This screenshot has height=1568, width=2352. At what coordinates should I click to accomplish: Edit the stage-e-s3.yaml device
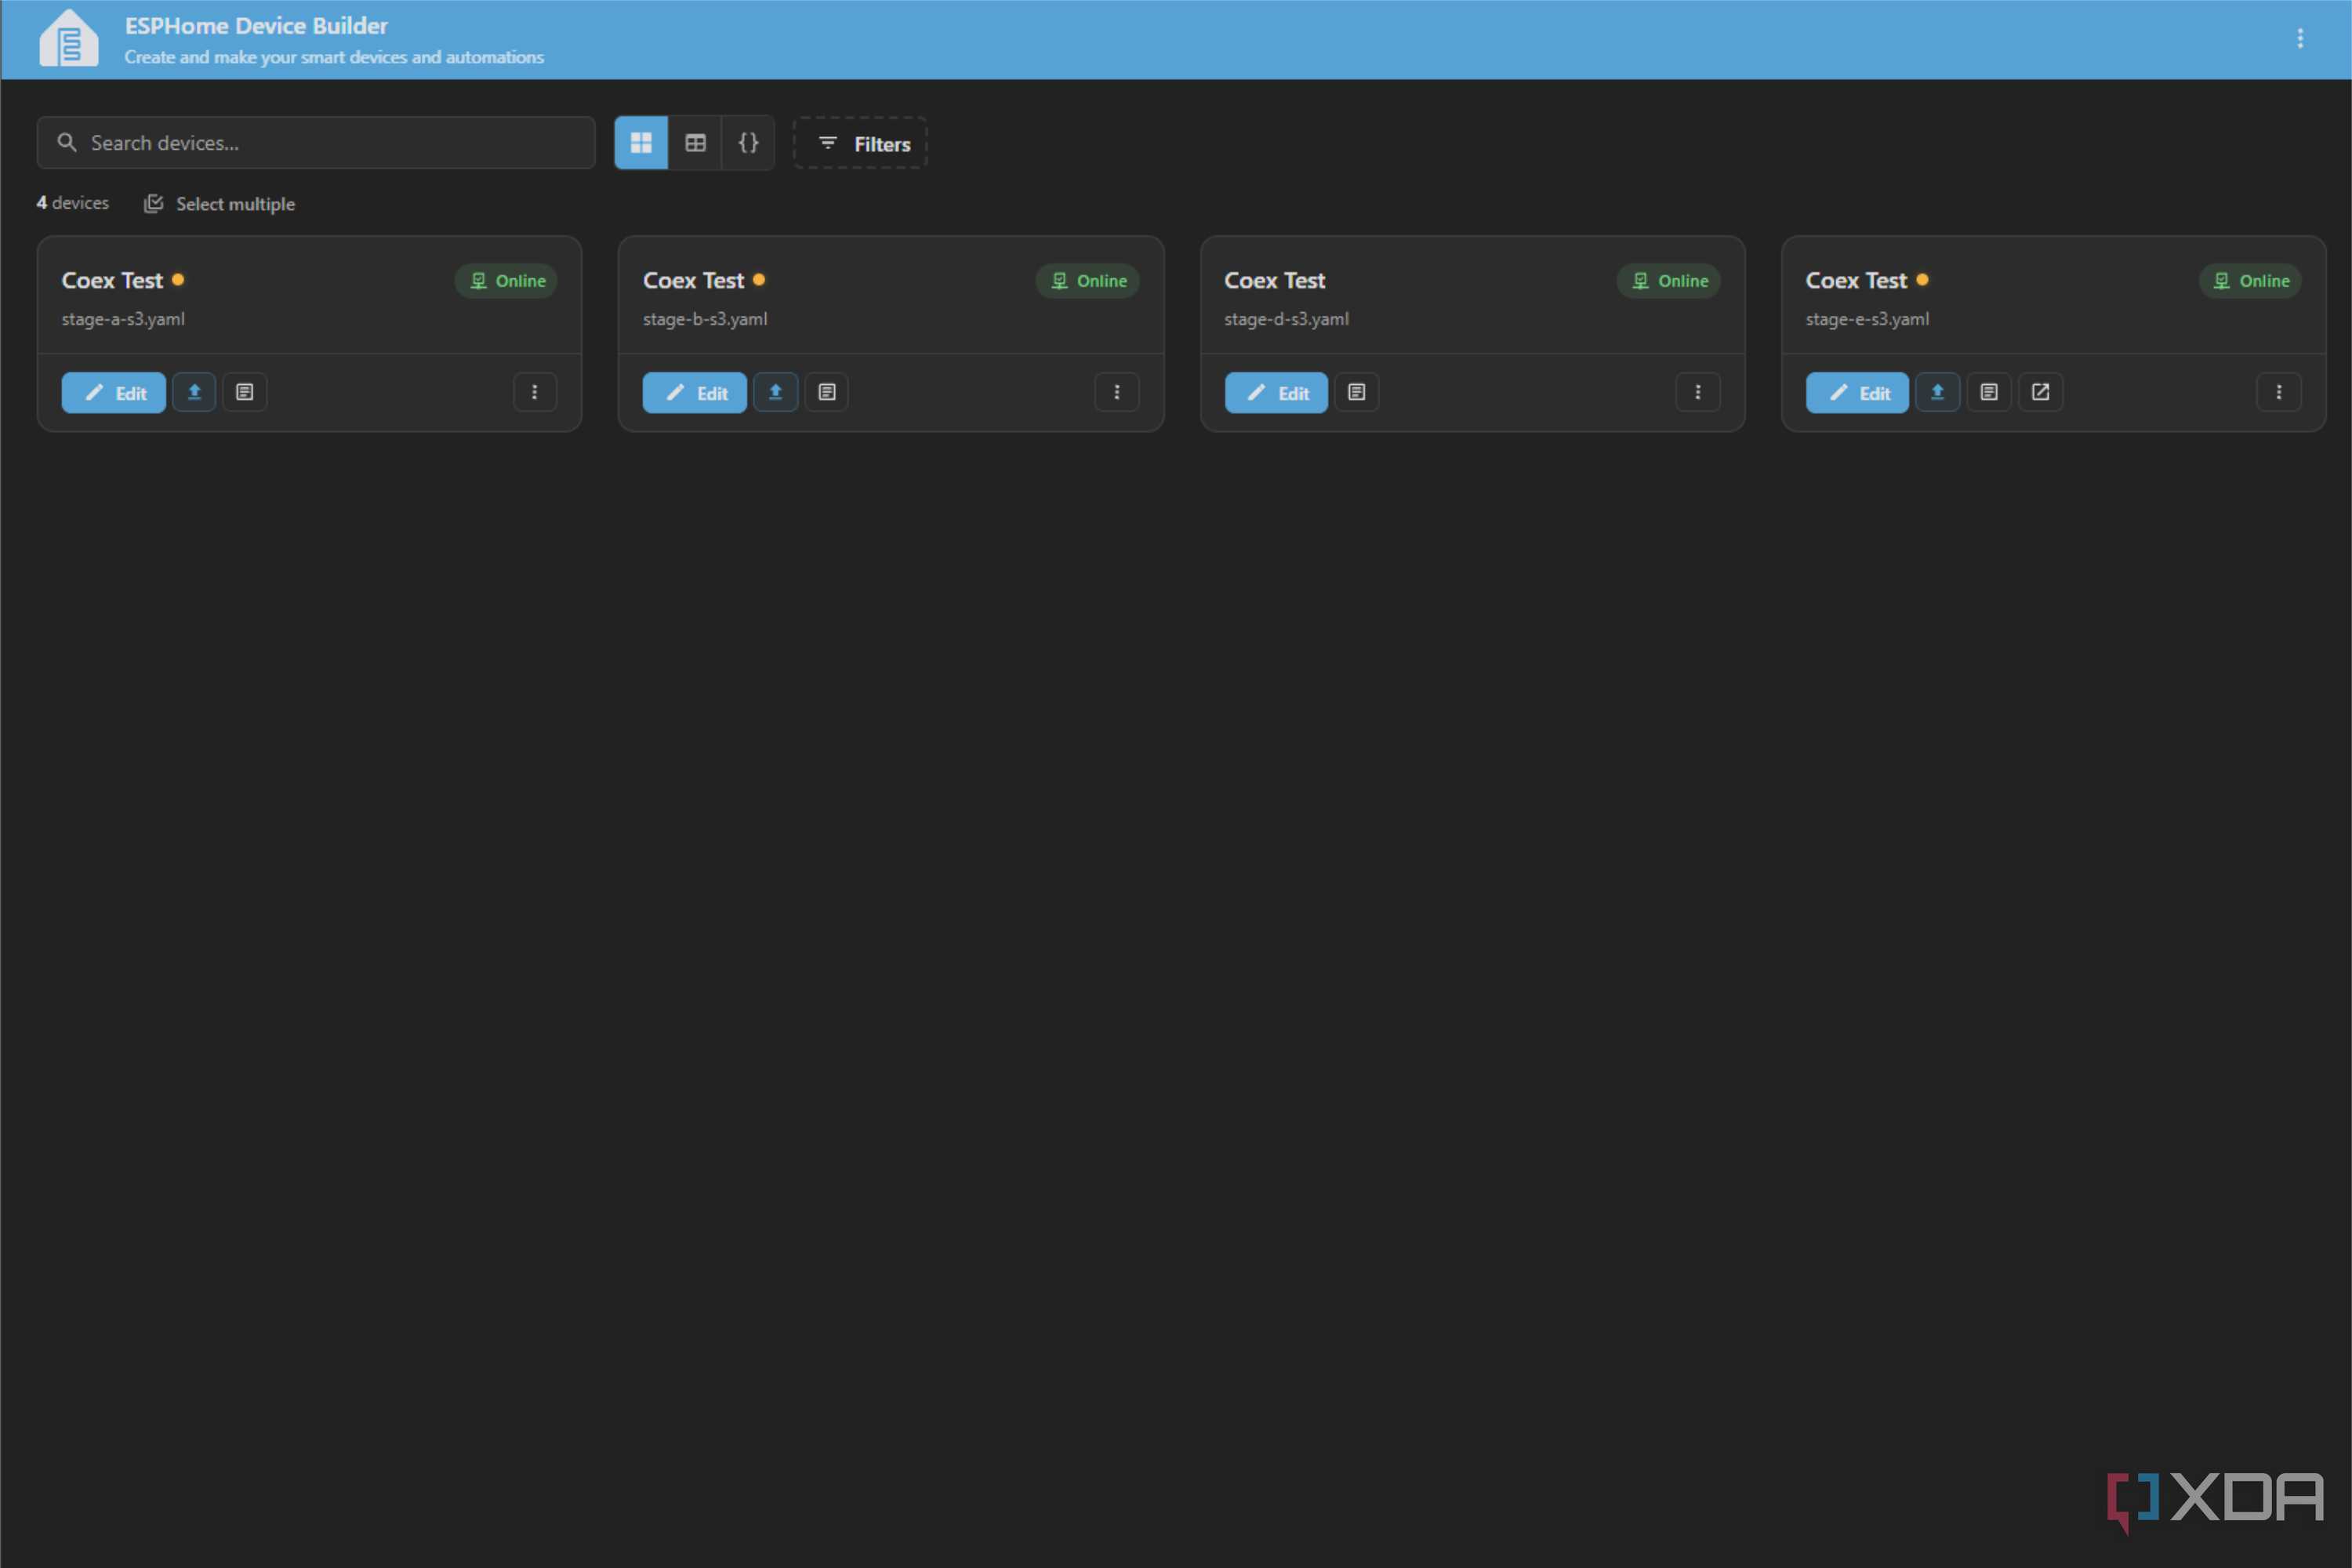click(1857, 393)
